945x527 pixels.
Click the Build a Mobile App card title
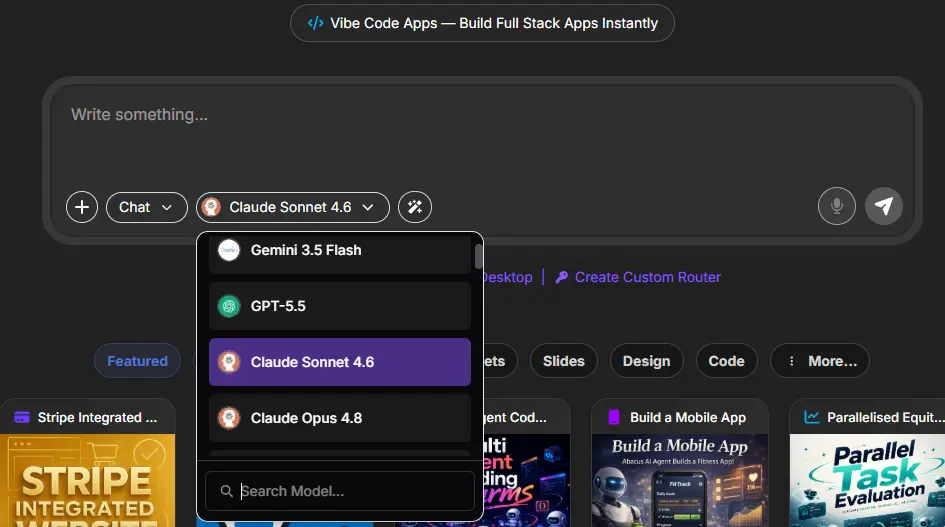(x=688, y=417)
